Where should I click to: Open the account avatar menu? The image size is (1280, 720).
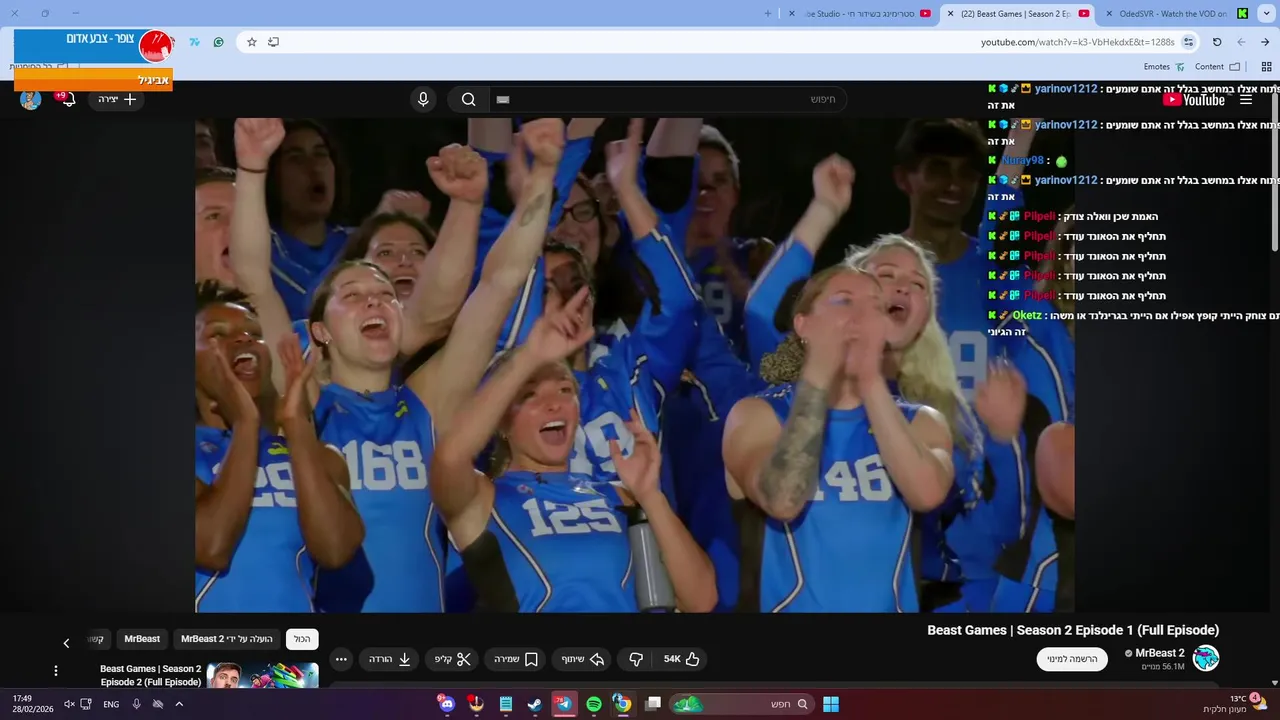pos(30,99)
